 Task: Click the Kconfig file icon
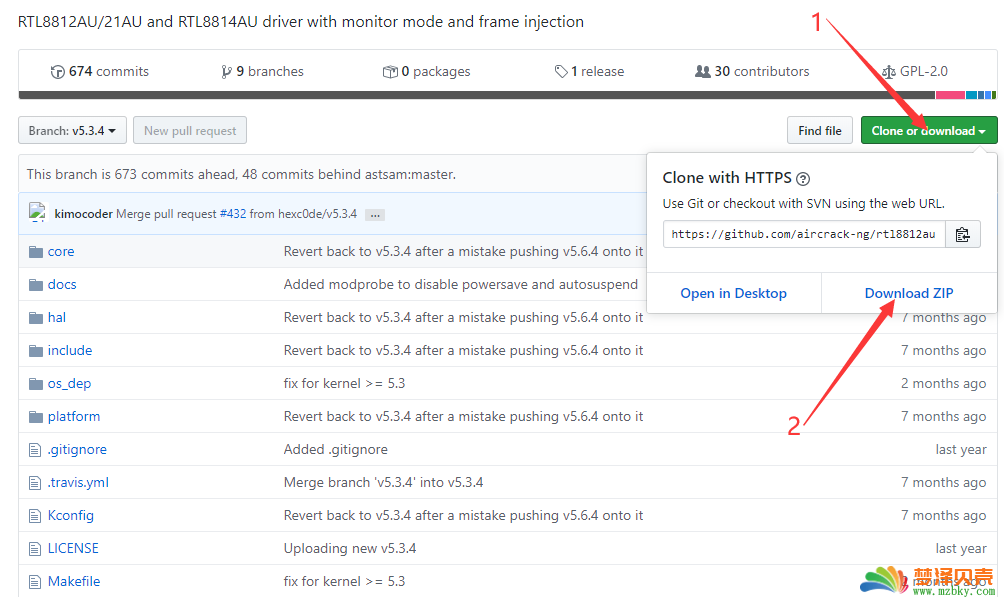click(35, 516)
